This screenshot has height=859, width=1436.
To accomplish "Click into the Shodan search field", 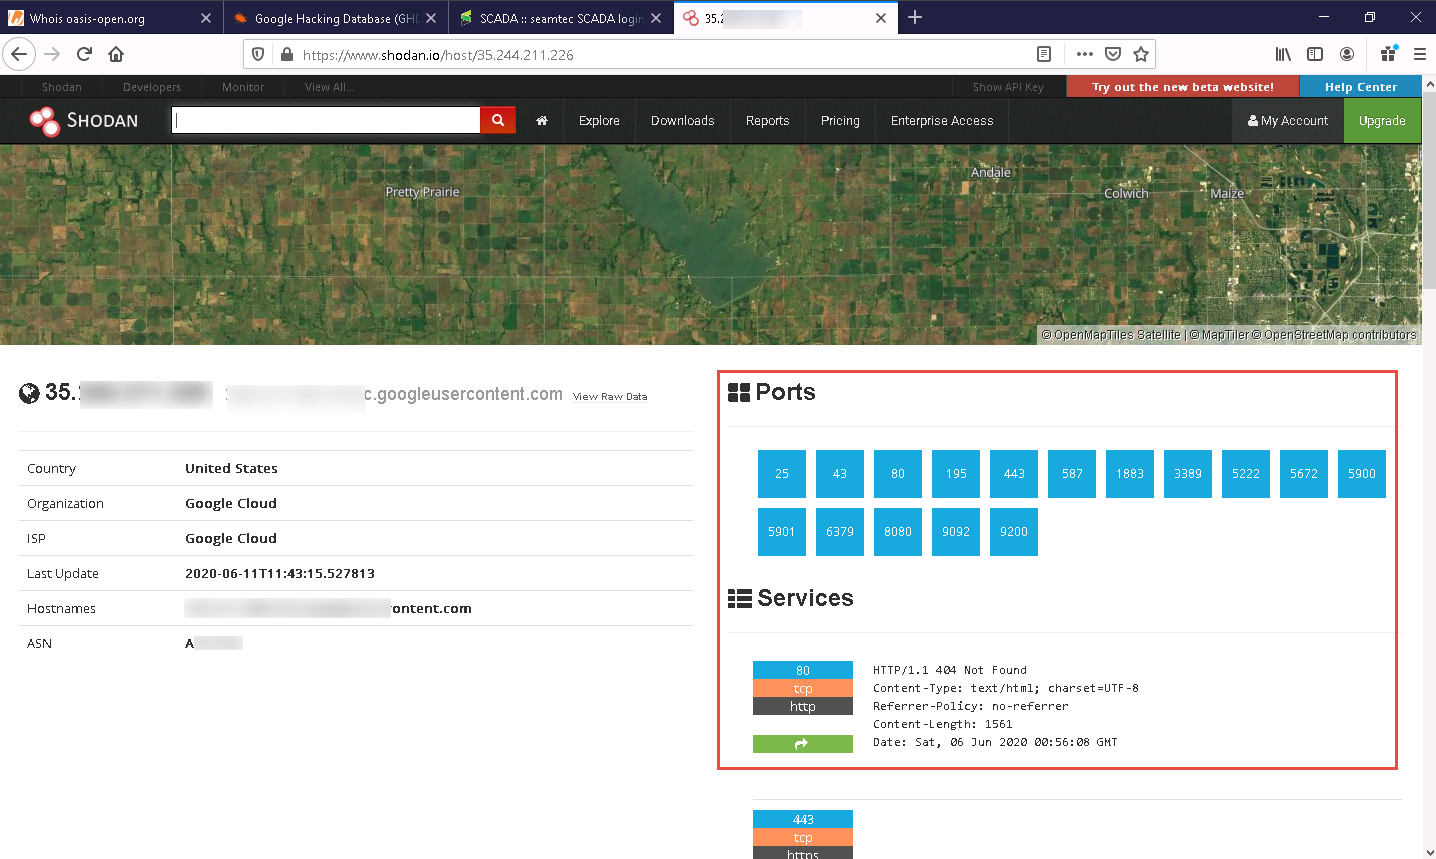I will 326,120.
